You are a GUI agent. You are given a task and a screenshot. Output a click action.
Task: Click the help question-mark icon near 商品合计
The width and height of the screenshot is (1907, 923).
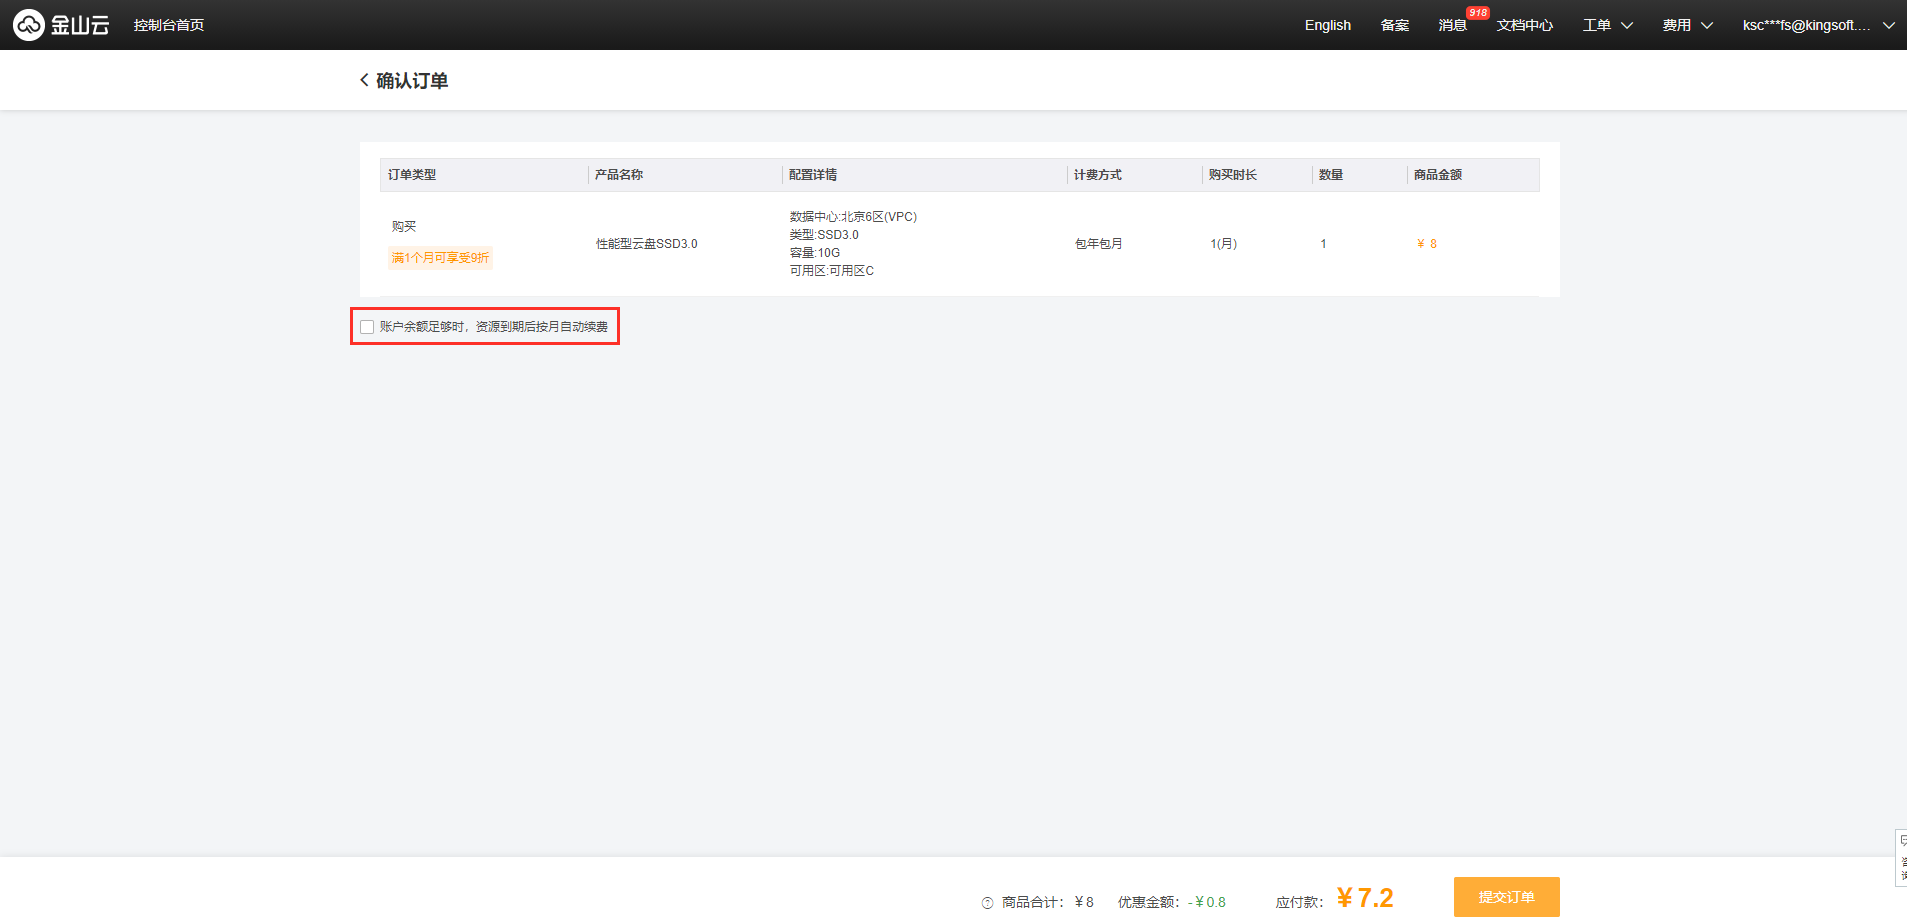click(x=987, y=903)
